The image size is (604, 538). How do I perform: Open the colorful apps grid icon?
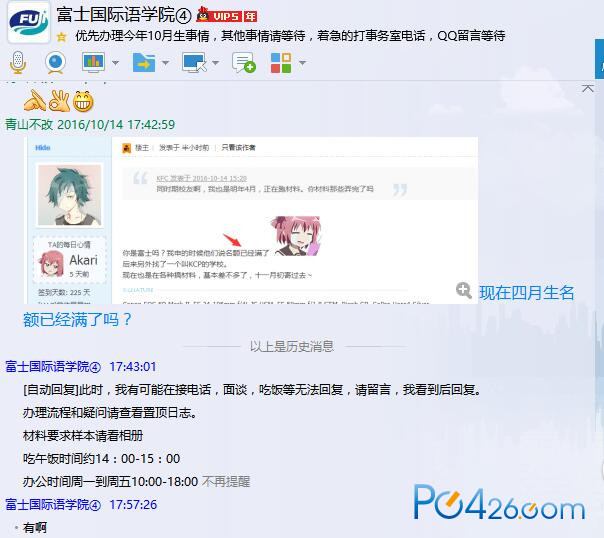(x=281, y=63)
